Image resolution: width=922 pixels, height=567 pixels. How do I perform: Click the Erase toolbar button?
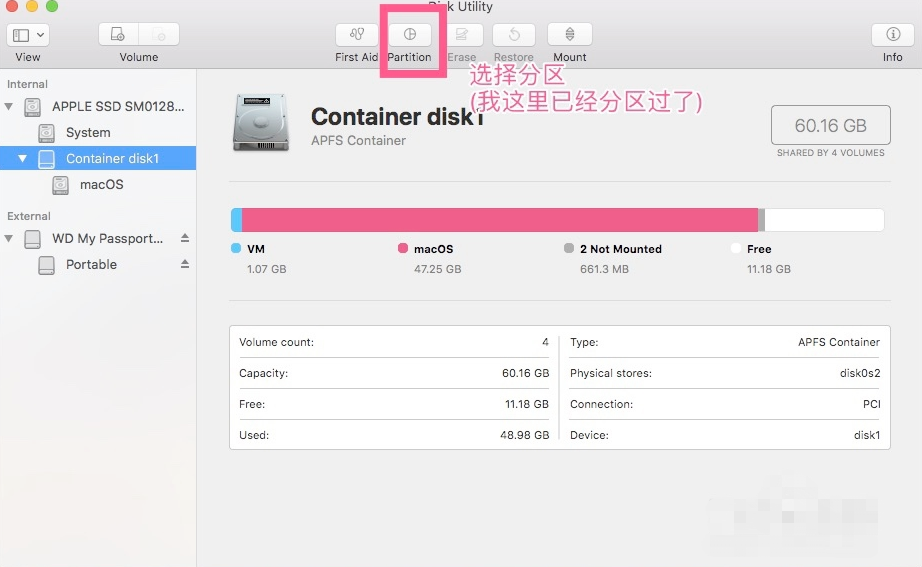(x=462, y=35)
